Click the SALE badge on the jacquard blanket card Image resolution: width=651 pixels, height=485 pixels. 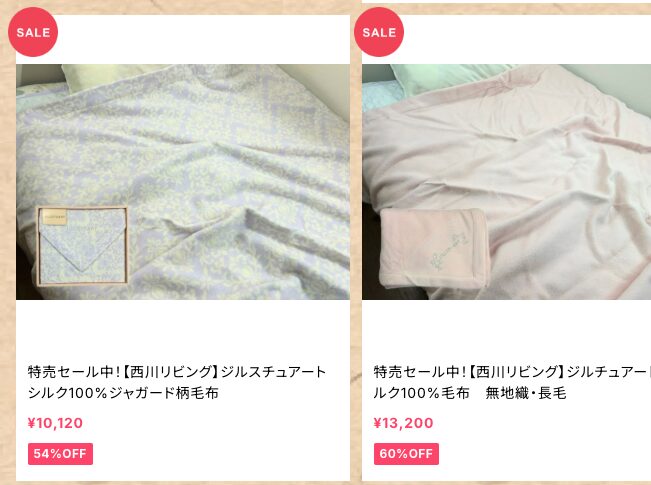(x=33, y=32)
